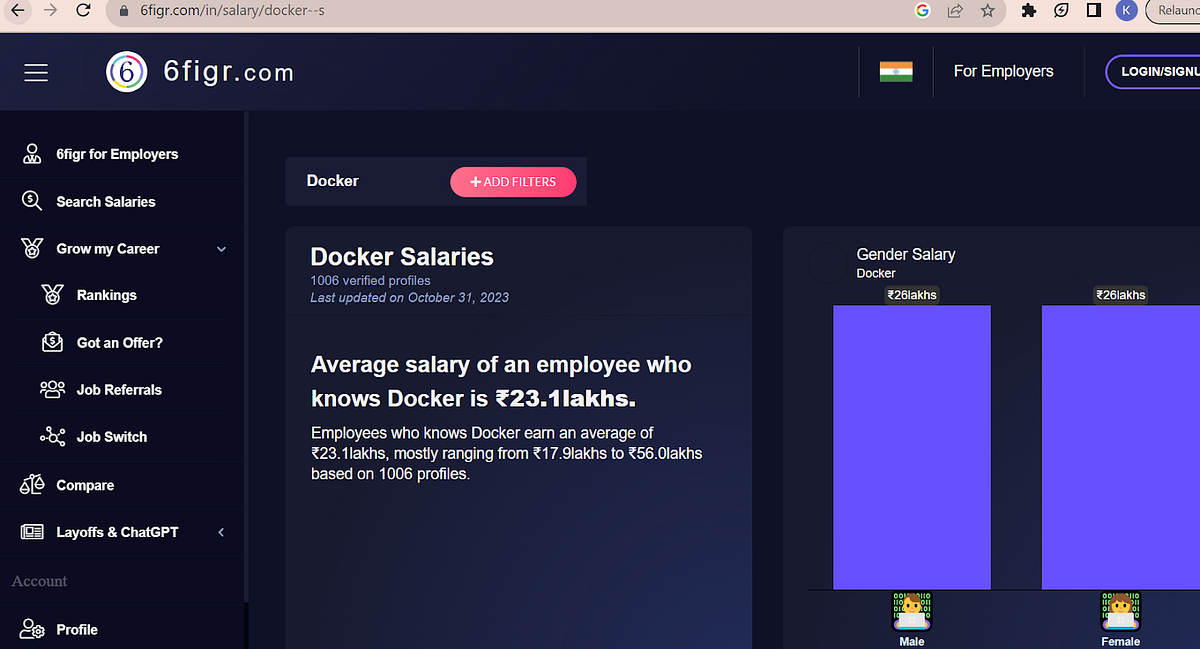Click the 6figr for Employers sidebar icon
The image size is (1200, 649).
(x=32, y=154)
